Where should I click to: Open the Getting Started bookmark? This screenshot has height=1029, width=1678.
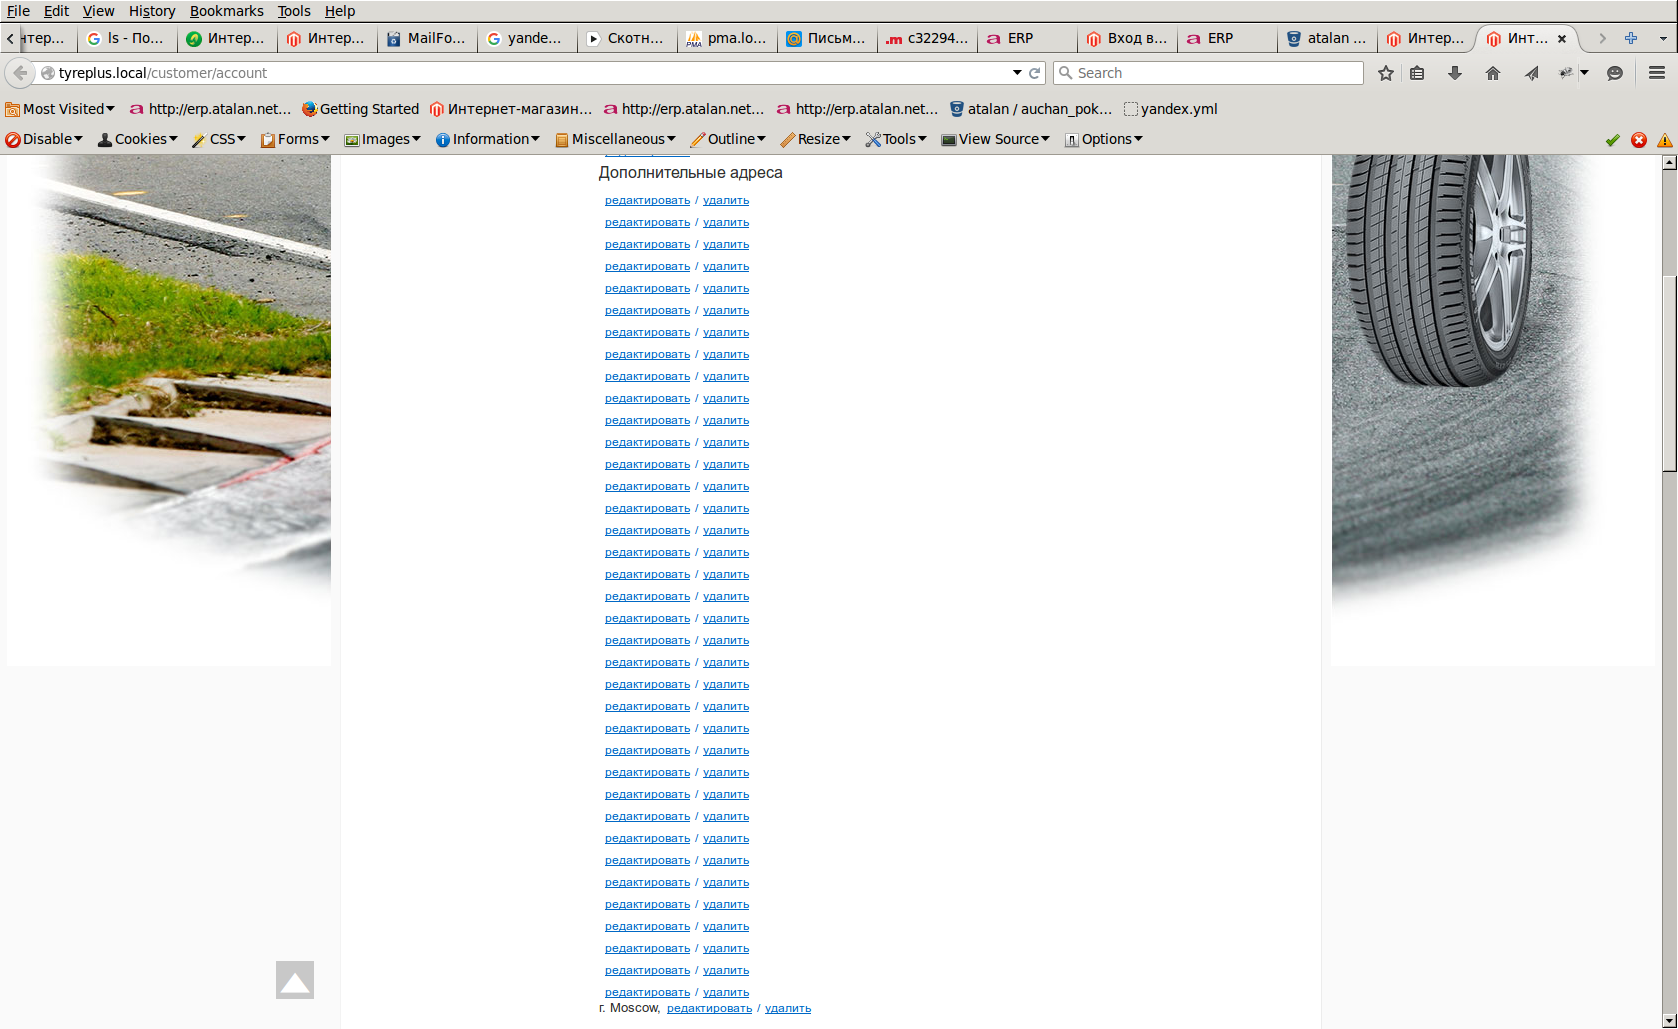(x=361, y=109)
